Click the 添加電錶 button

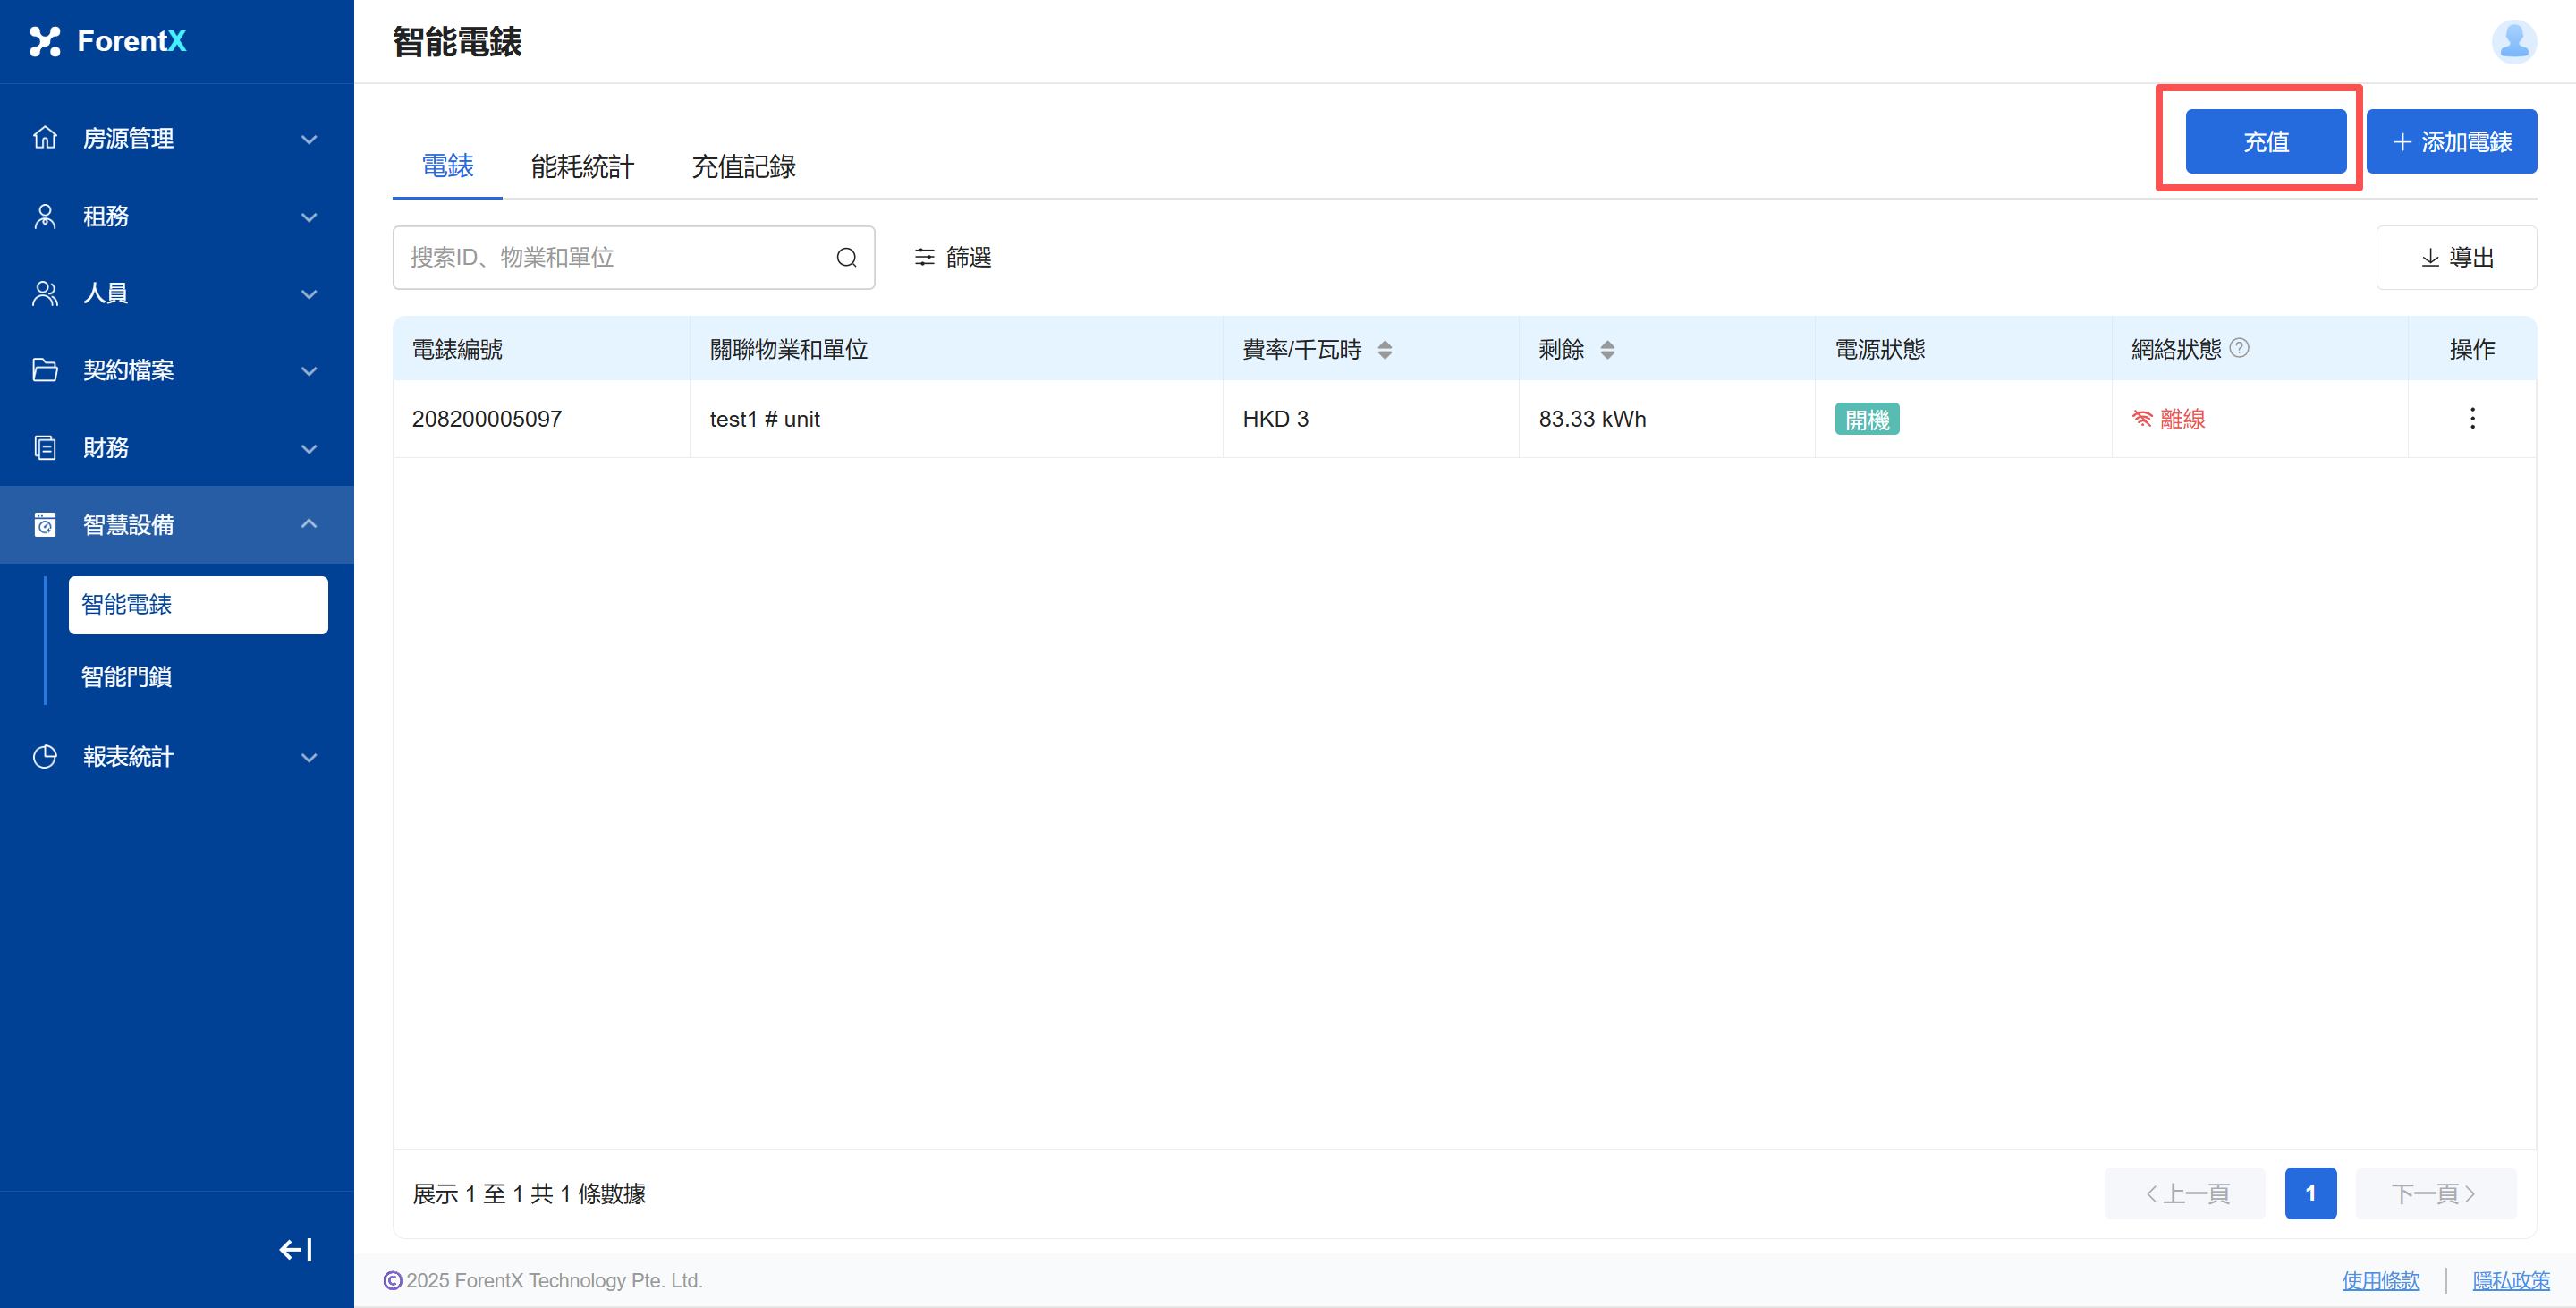[x=2451, y=141]
